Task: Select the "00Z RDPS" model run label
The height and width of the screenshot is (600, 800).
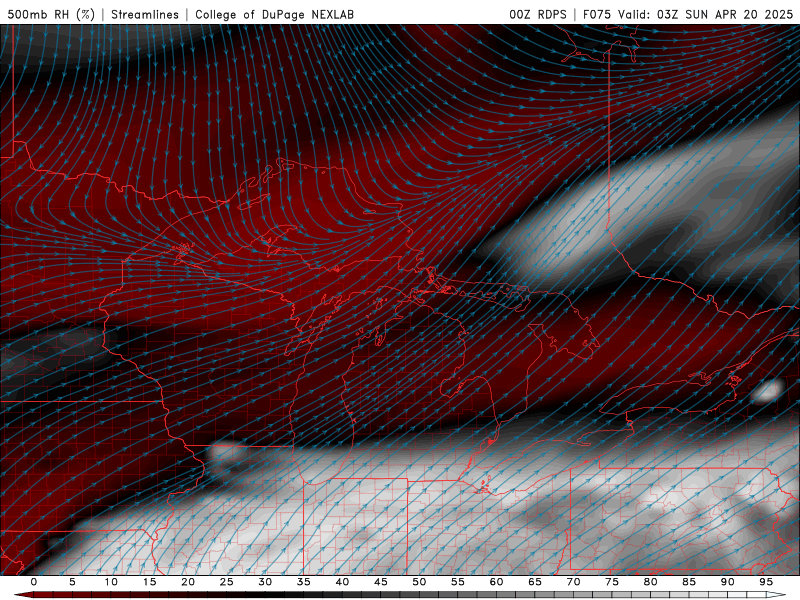Action: point(538,14)
